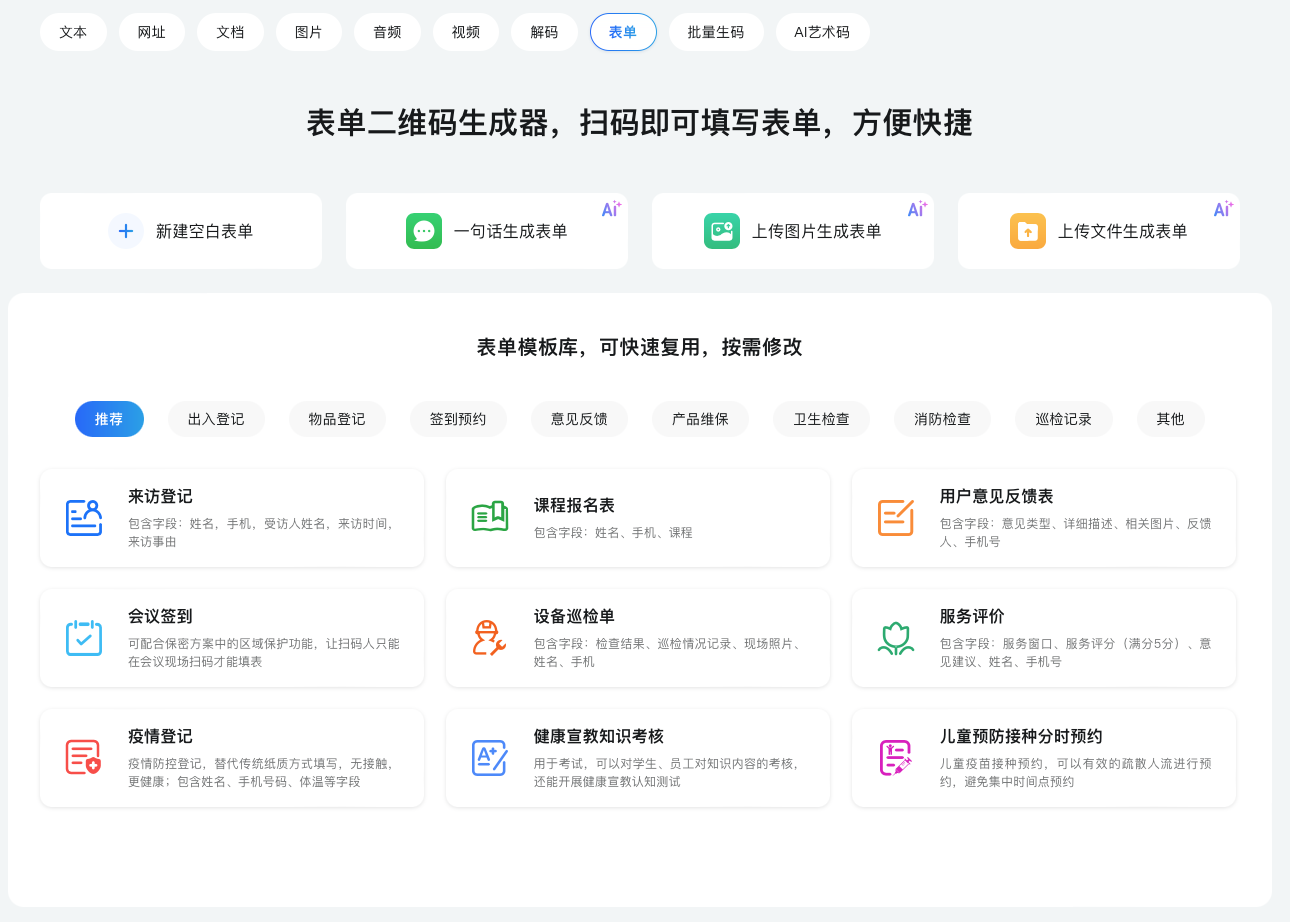Click the 用户意见反馈表 edit icon

pos(896,518)
